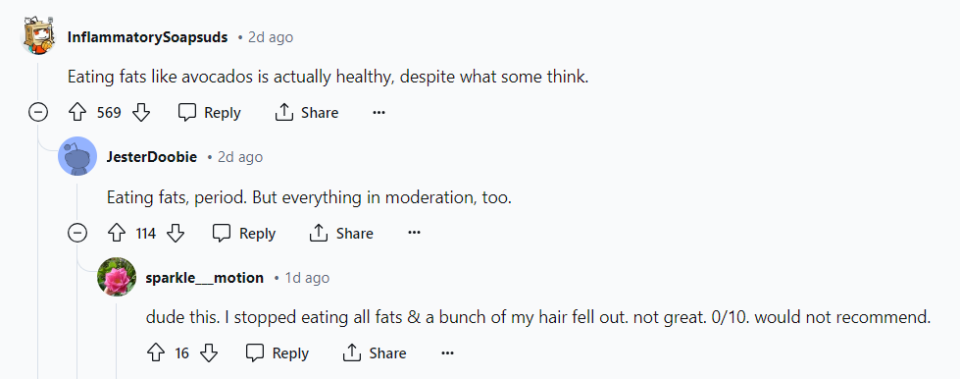Upvote JesterDoobie's moderation comment
The height and width of the screenshot is (379, 960).
pos(116,233)
